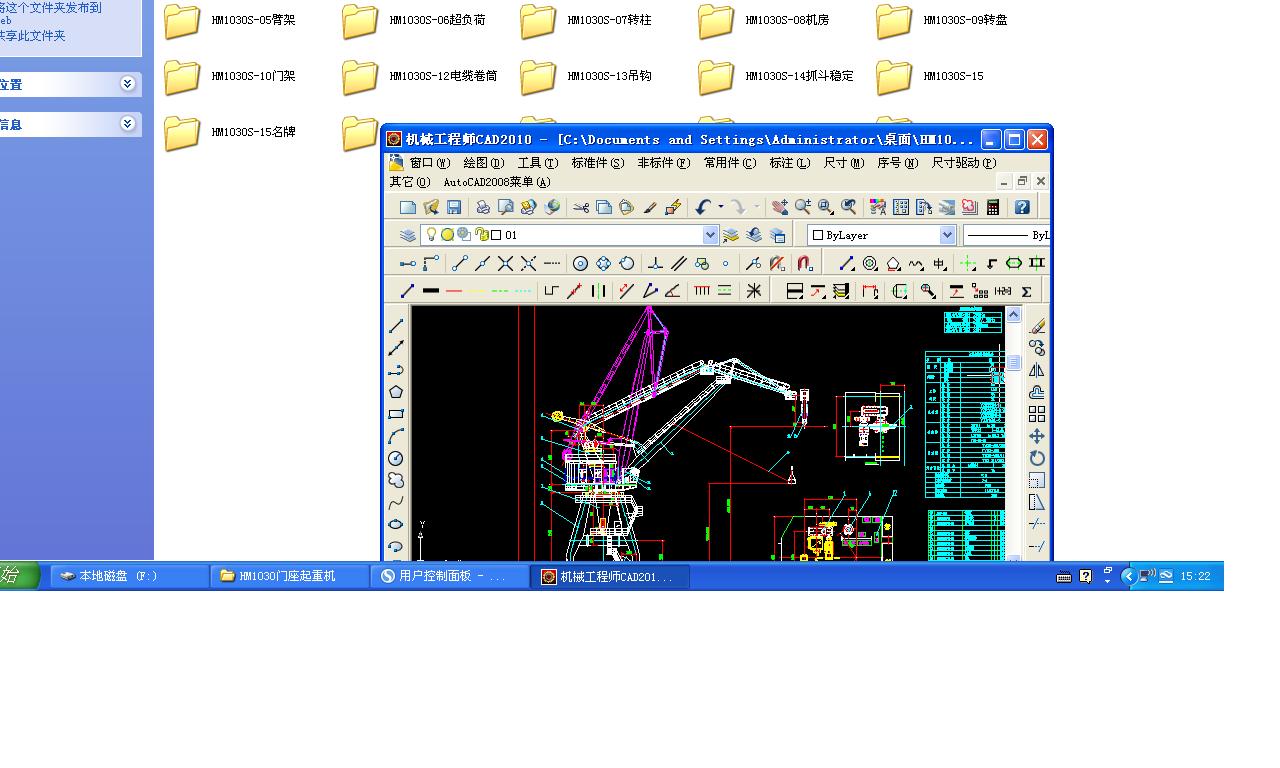Select folder HM1030S-09转盘
This screenshot has height=768, width=1280.
pyautogui.click(x=942, y=20)
